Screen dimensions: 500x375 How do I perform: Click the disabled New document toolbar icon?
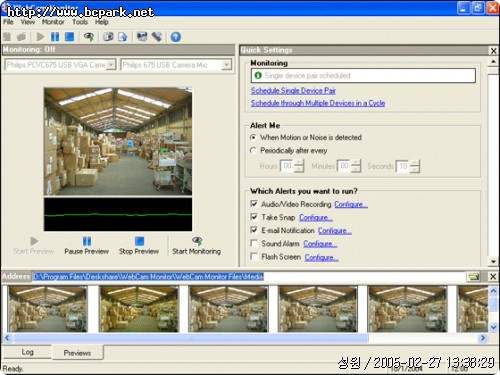point(7,37)
